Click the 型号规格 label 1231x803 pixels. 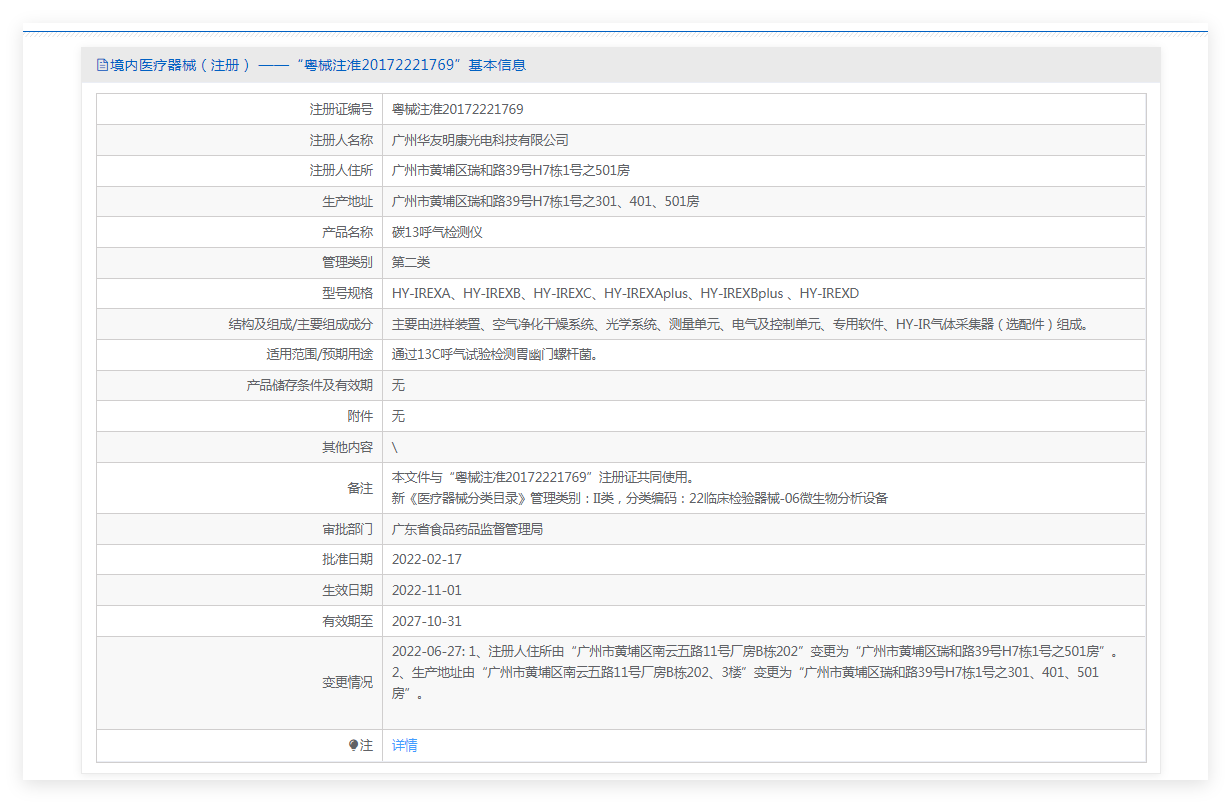(347, 293)
